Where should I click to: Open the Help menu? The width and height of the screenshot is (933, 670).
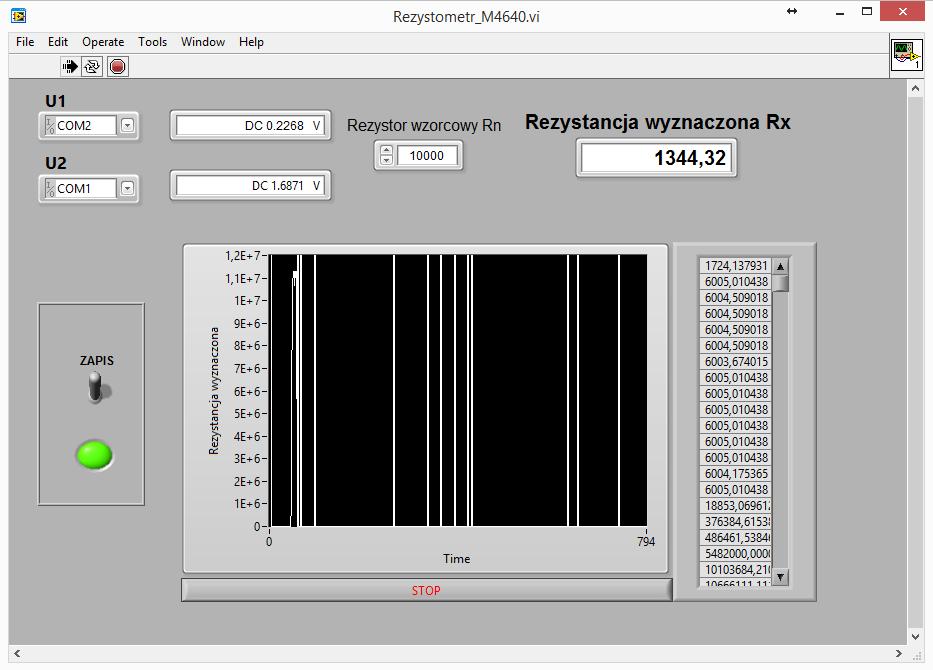[251, 42]
